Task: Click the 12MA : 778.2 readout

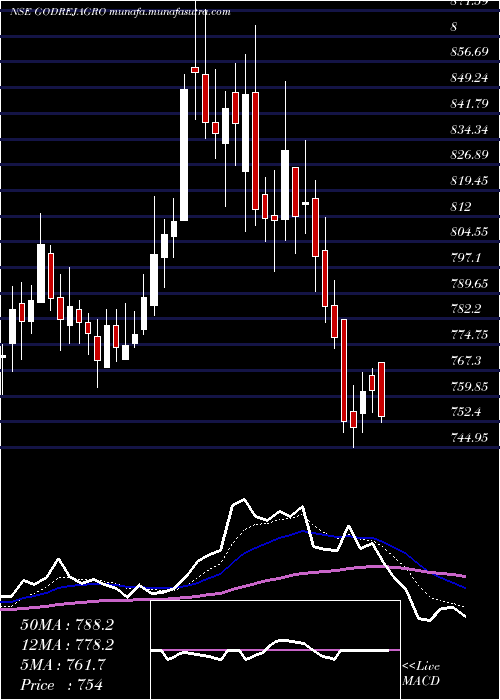Action: (67, 645)
